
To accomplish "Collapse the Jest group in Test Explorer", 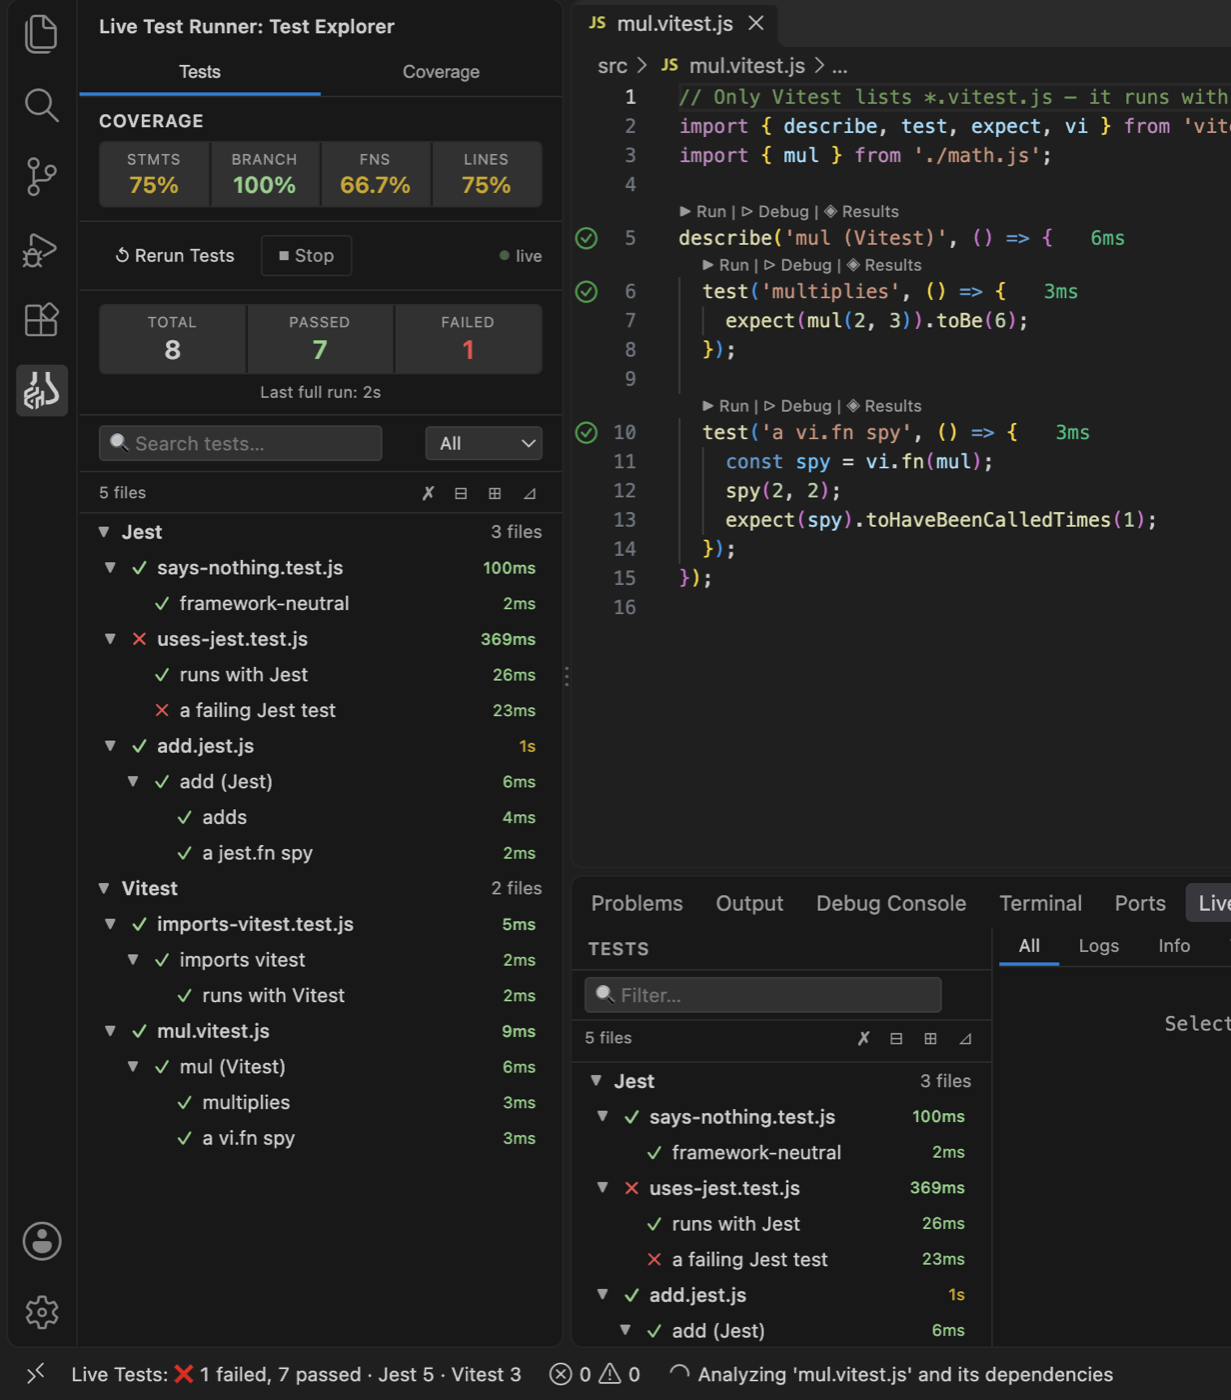I will click(x=104, y=532).
